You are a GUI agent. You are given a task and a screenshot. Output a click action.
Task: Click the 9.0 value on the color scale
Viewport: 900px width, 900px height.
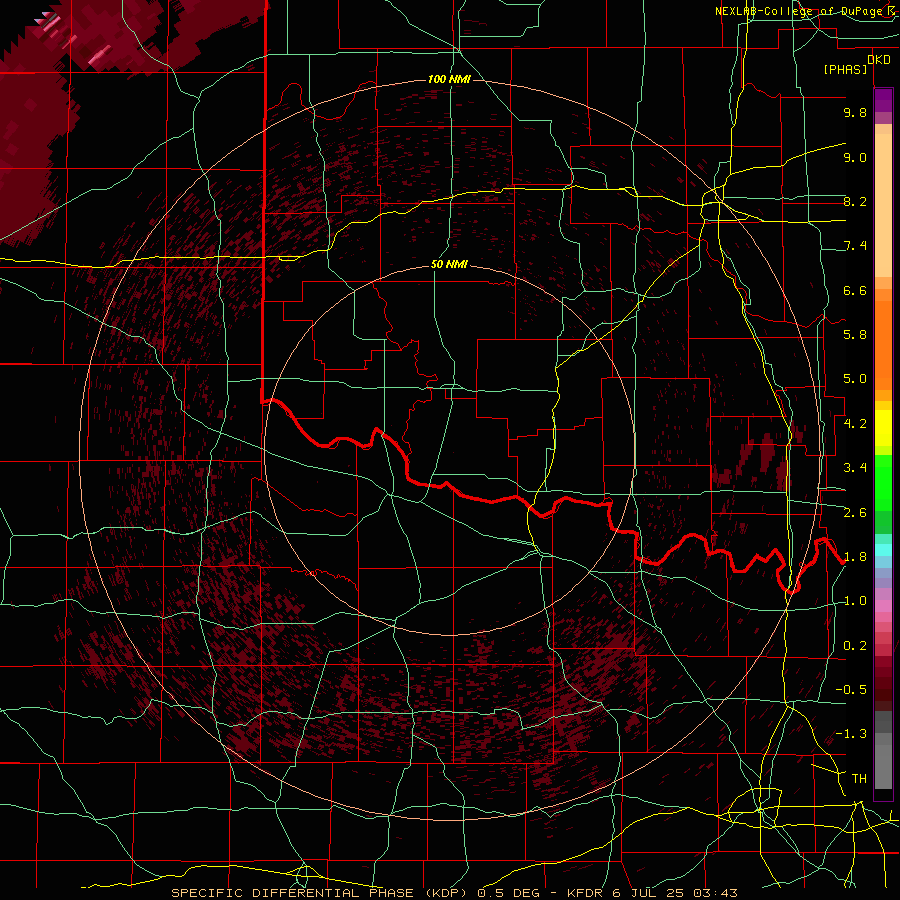[x=855, y=157]
